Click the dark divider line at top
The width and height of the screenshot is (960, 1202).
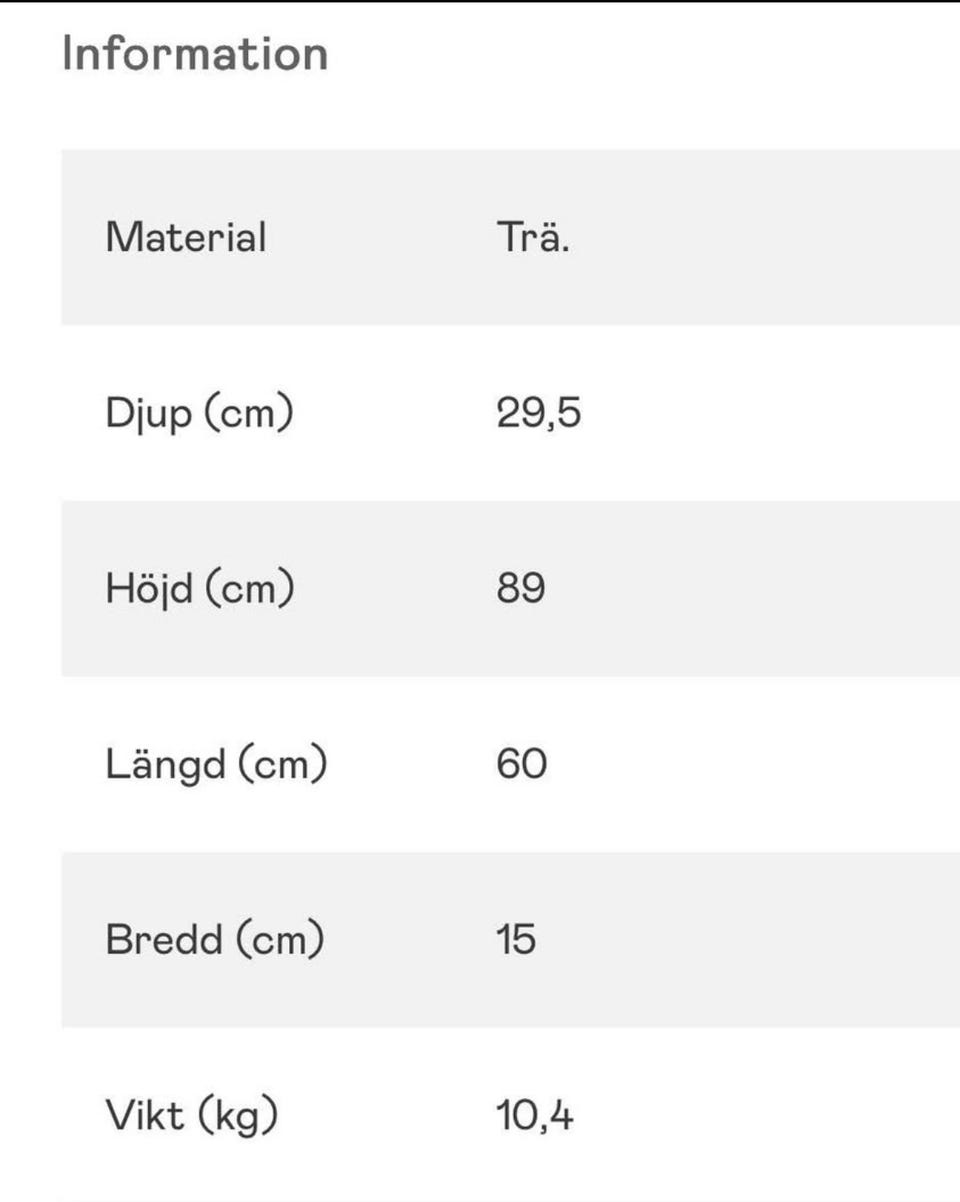pyautogui.click(x=480, y=1)
